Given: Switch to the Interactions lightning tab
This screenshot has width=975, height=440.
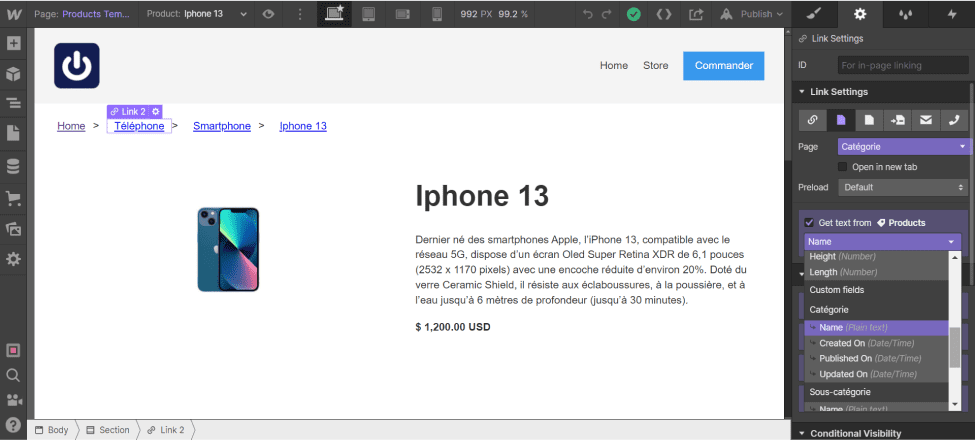Looking at the screenshot, I should [952, 14].
